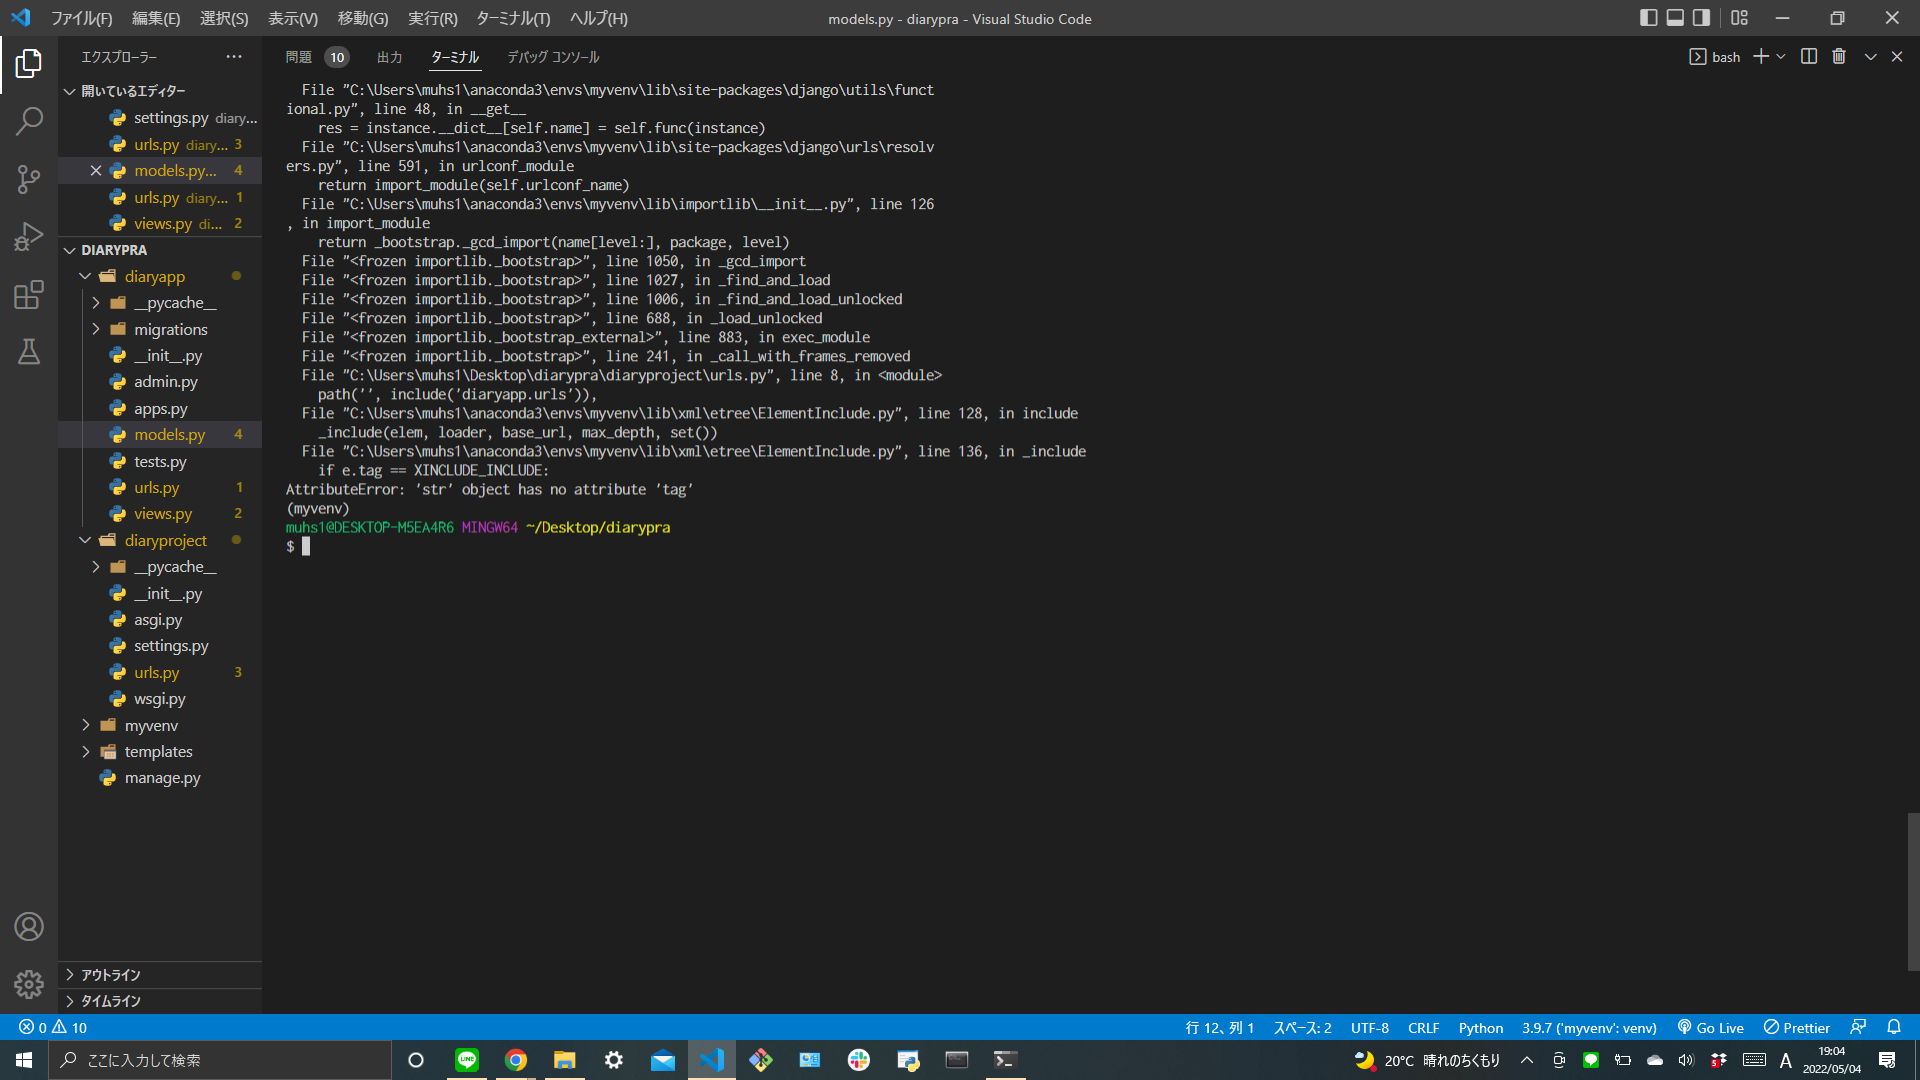
Task: Open Windows Start menu
Action: click(x=24, y=1060)
